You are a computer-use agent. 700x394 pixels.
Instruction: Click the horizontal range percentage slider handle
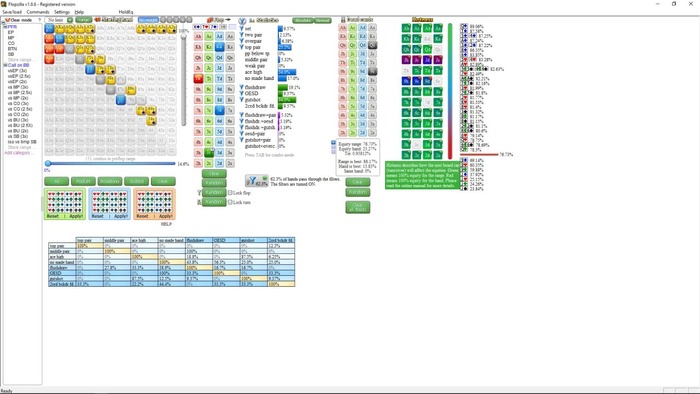48,164
